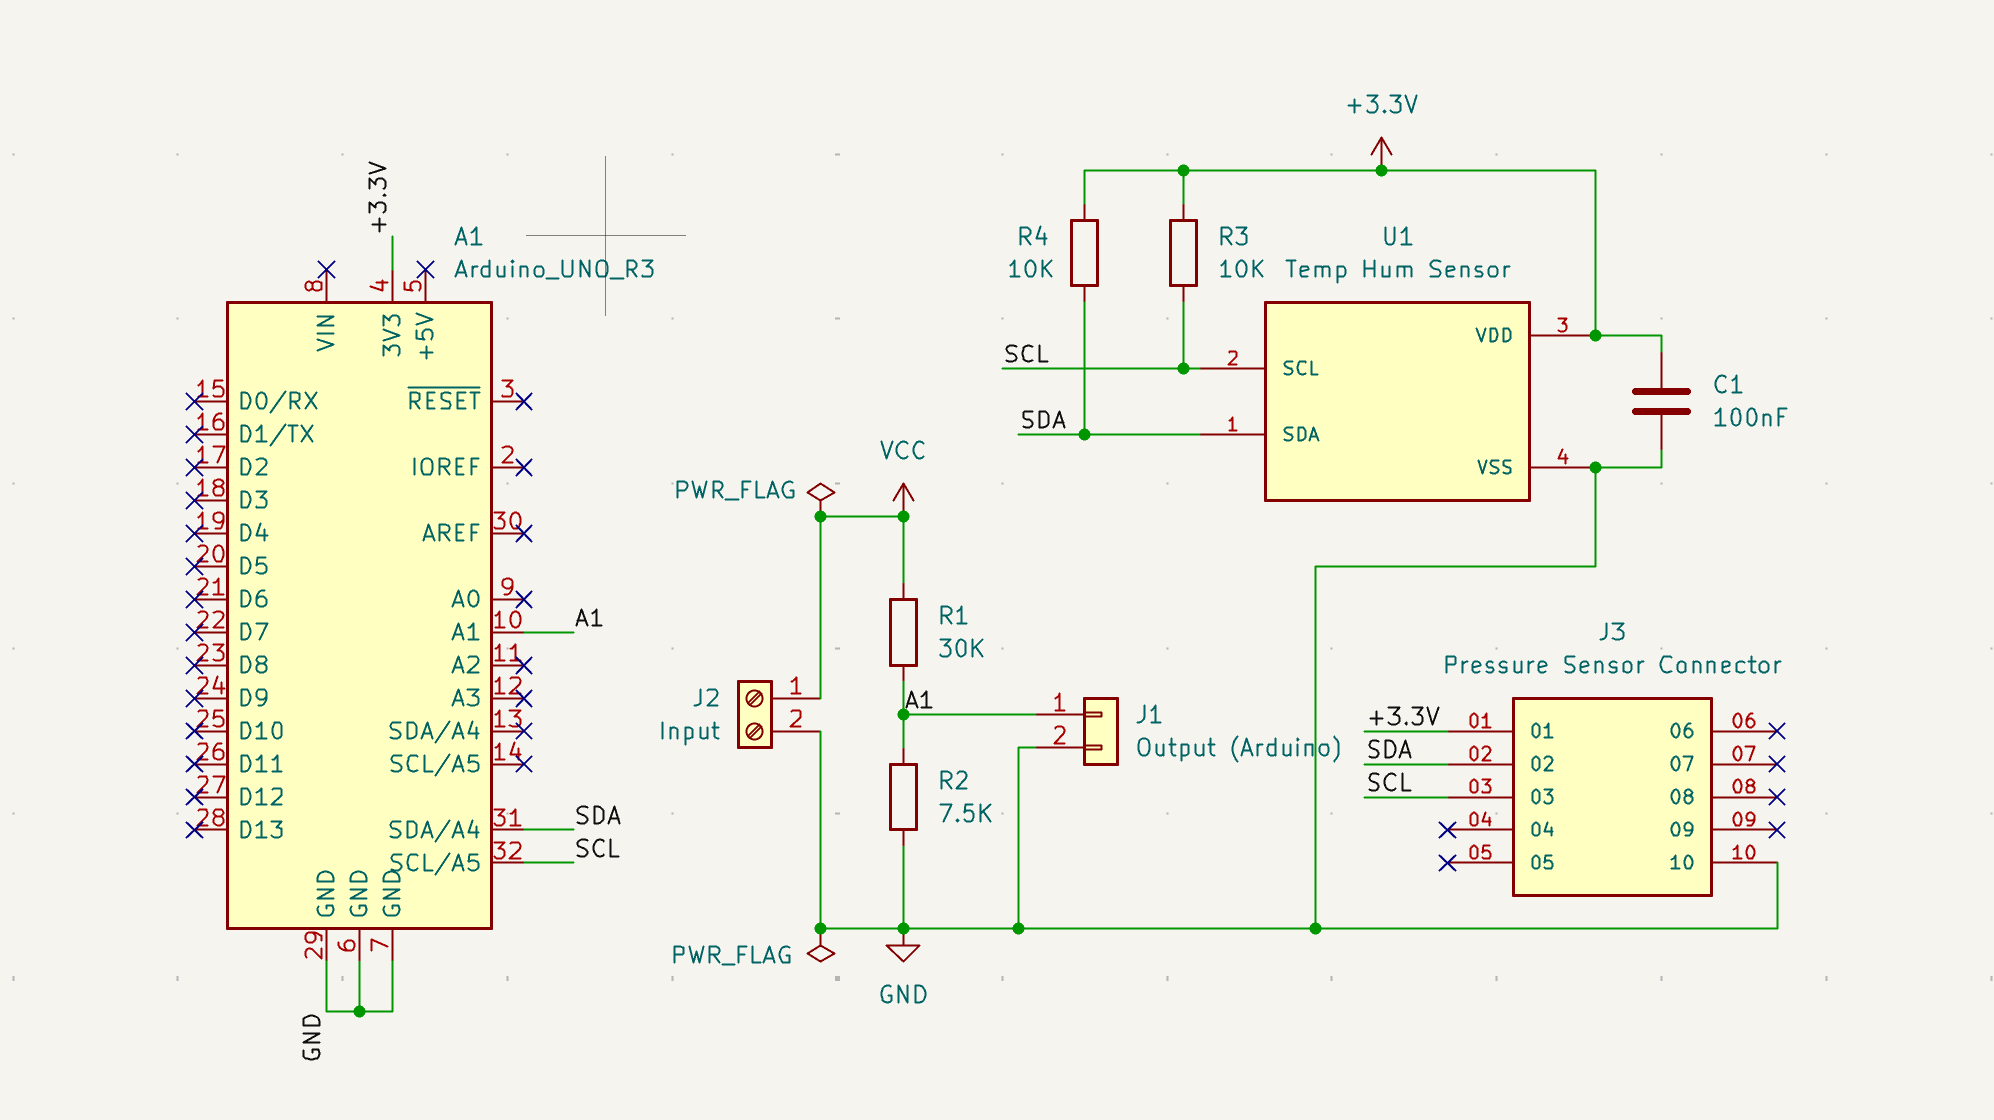Select the +3.3V label on J3 pin 01
The width and height of the screenshot is (1994, 1120).
tap(1404, 716)
